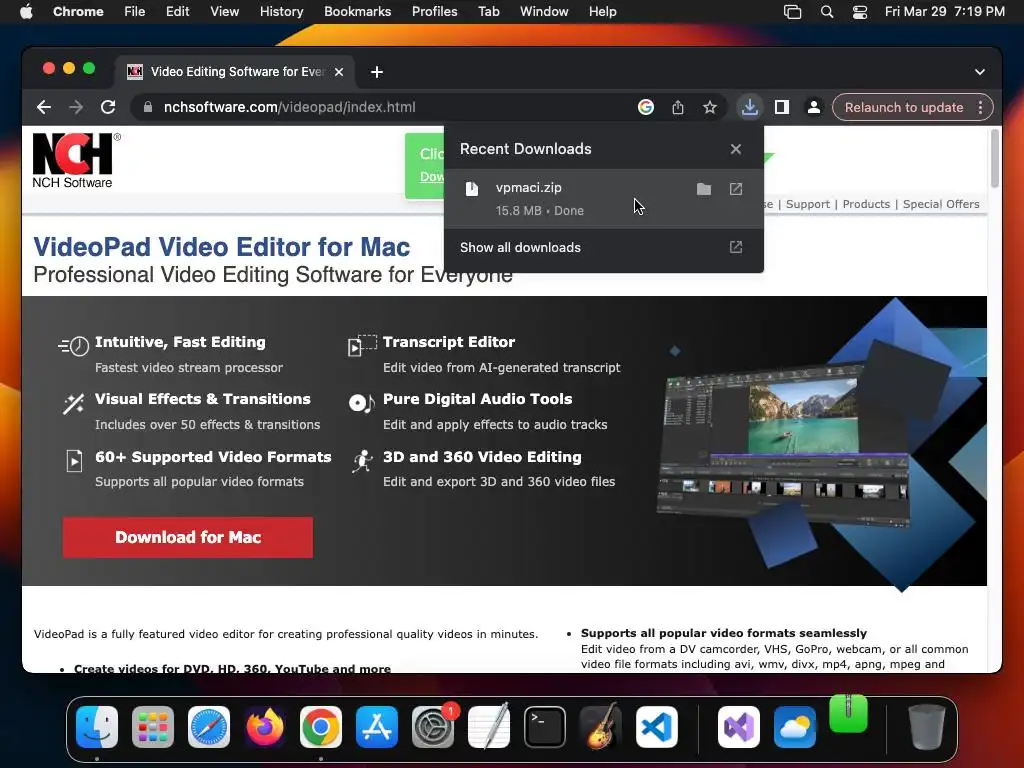This screenshot has height=768, width=1024.
Task: Open Safari from the Dock
Action: pos(209,727)
